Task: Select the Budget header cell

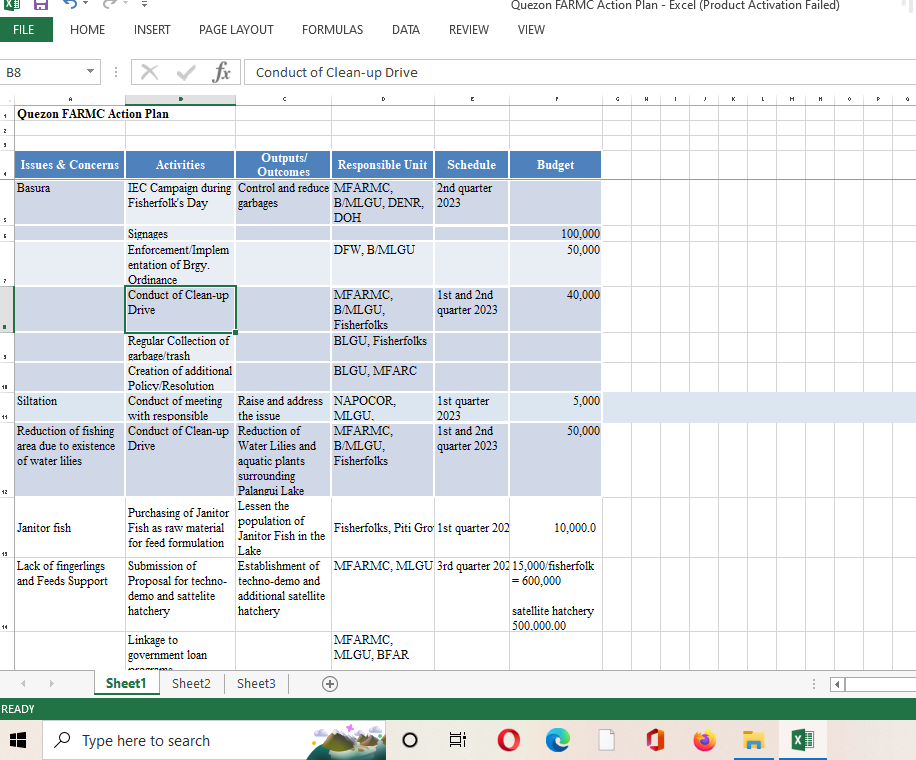Action: click(x=556, y=165)
